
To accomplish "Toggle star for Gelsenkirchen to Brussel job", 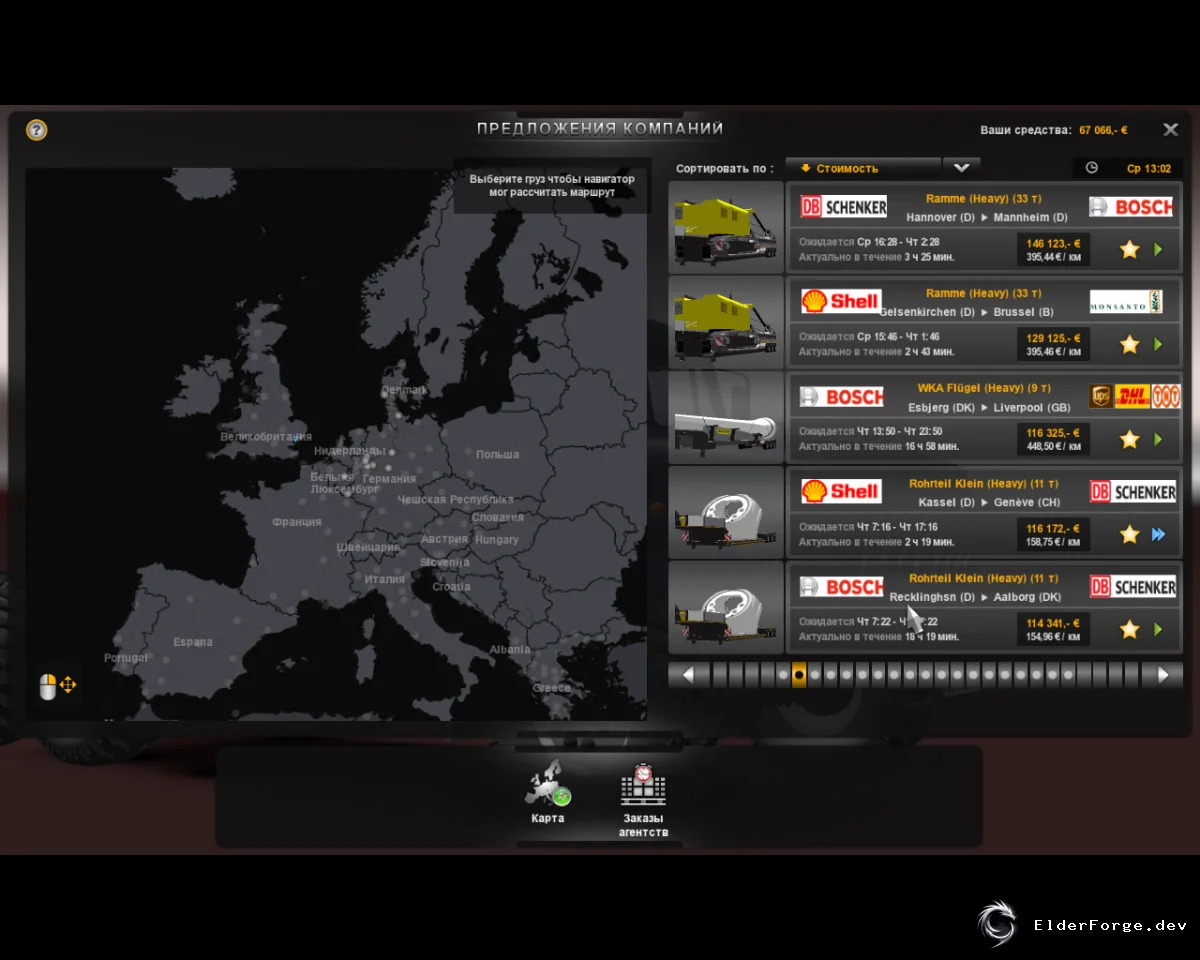I will coord(1129,344).
